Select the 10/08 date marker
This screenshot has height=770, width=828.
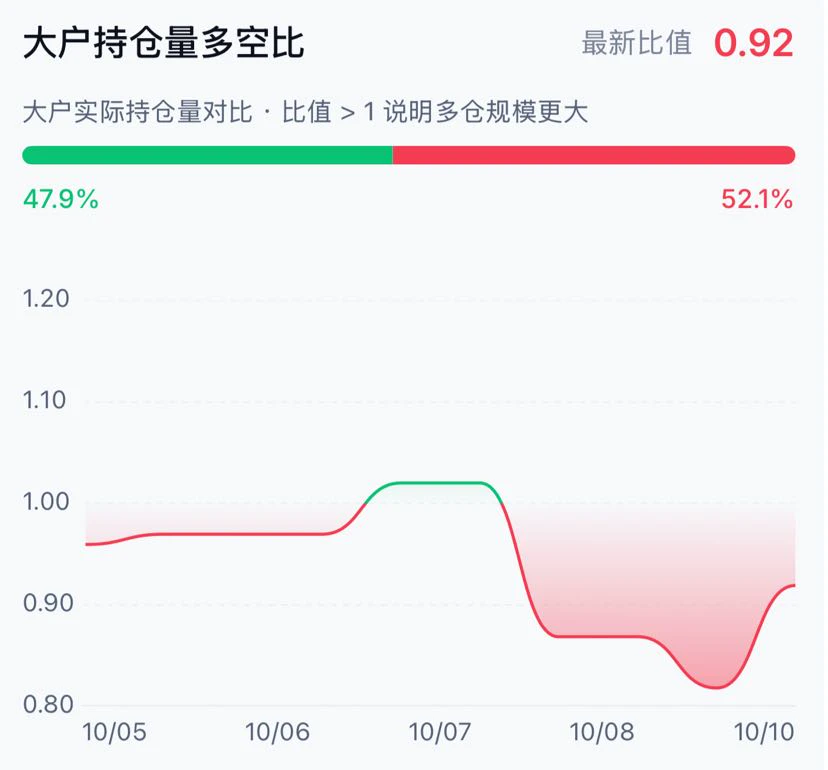[x=601, y=733]
